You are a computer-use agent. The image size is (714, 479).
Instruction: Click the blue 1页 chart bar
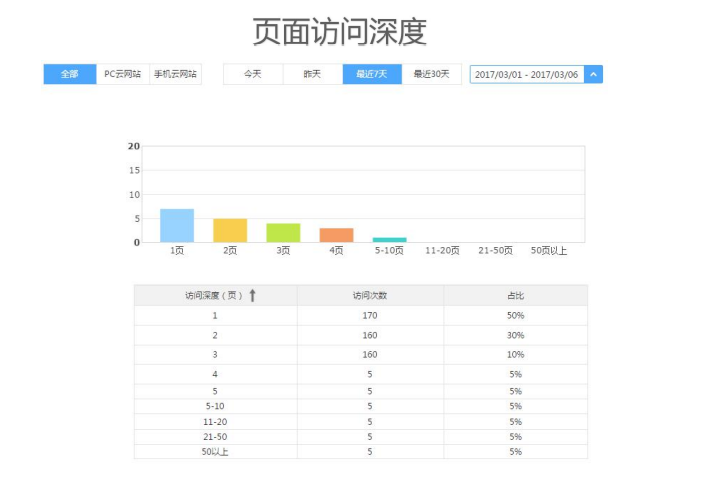(177, 226)
